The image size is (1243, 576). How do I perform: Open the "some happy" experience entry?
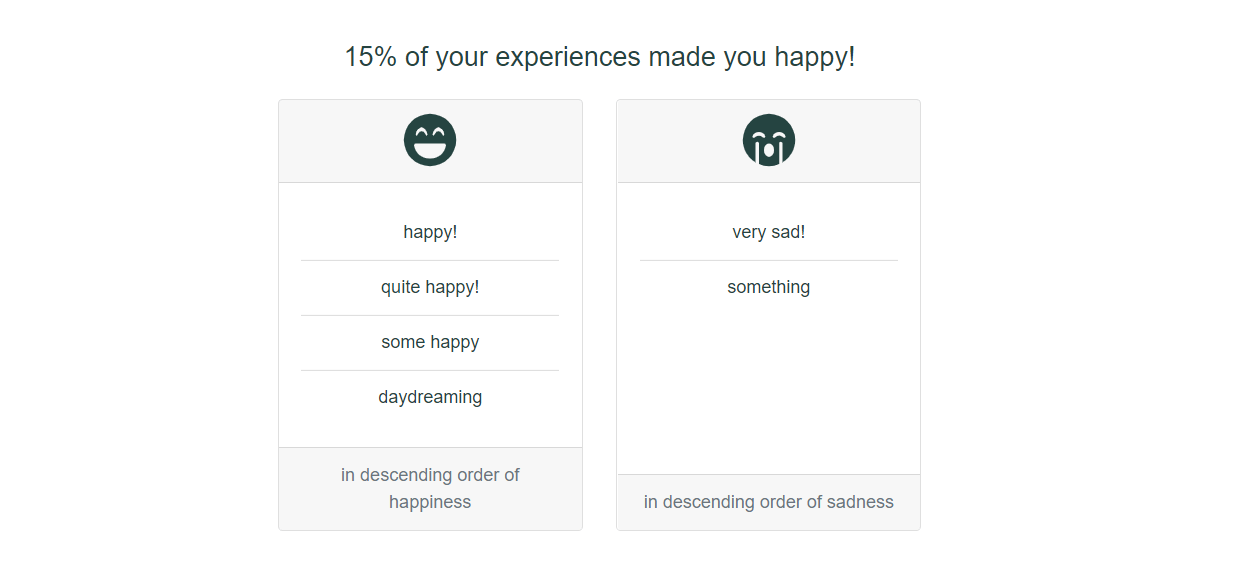(x=429, y=342)
